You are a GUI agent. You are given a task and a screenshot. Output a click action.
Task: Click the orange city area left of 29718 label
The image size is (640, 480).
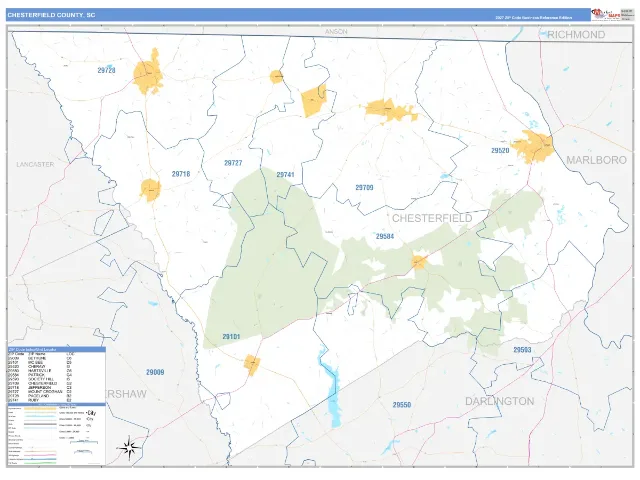coord(151,190)
